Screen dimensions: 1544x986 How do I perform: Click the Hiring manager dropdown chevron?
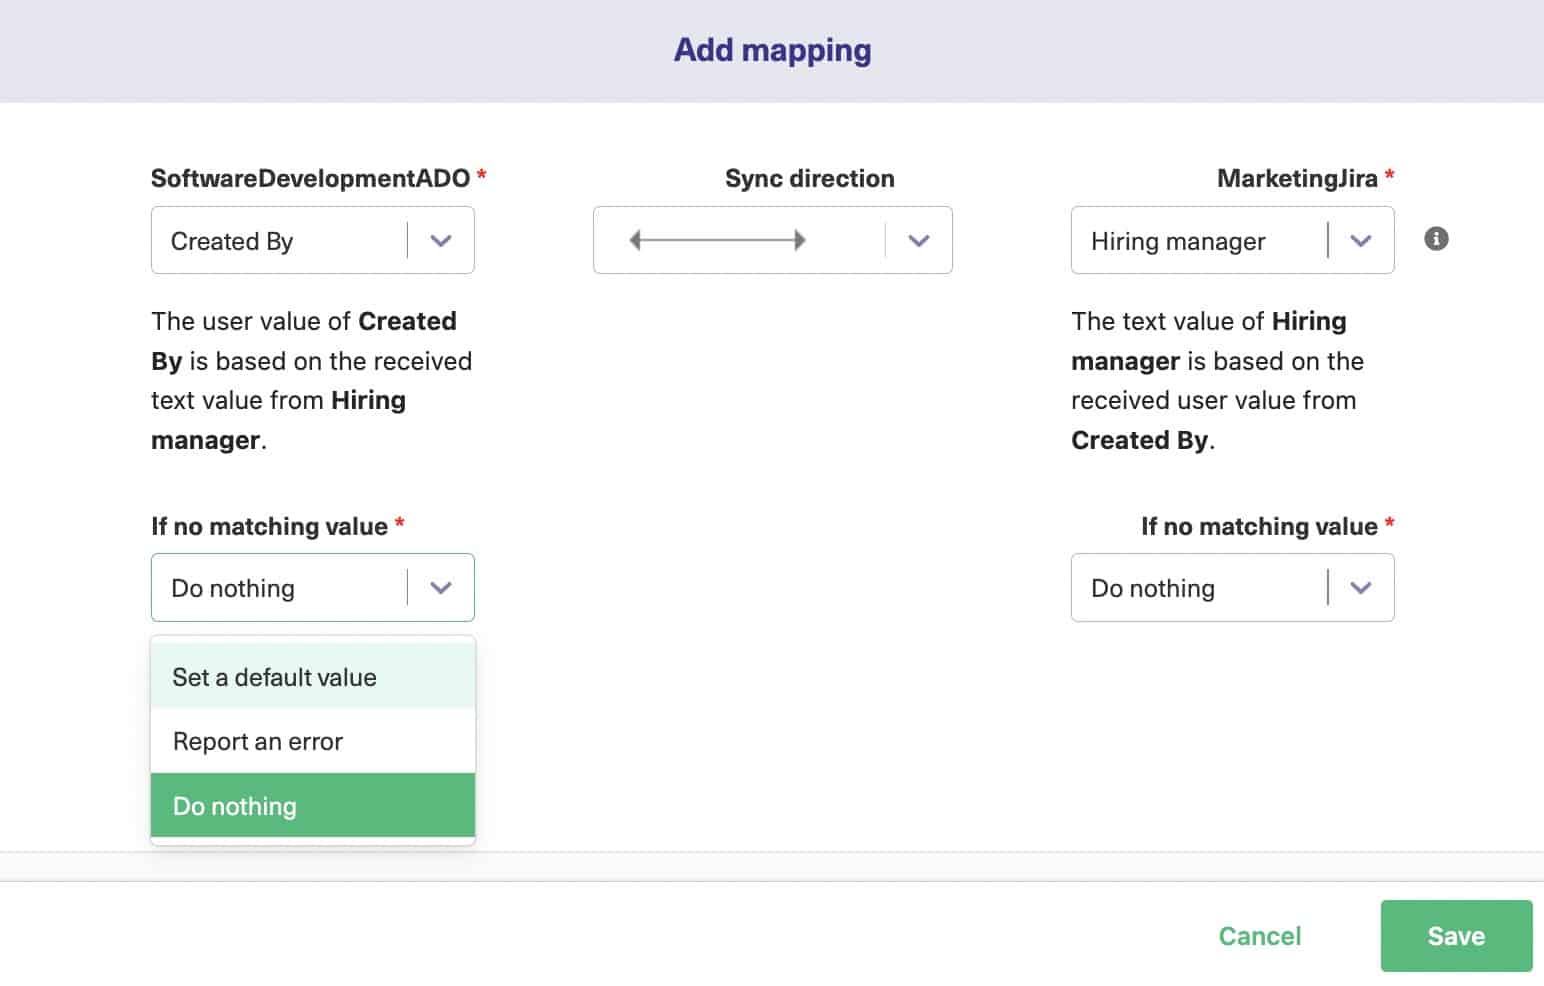click(x=1360, y=240)
